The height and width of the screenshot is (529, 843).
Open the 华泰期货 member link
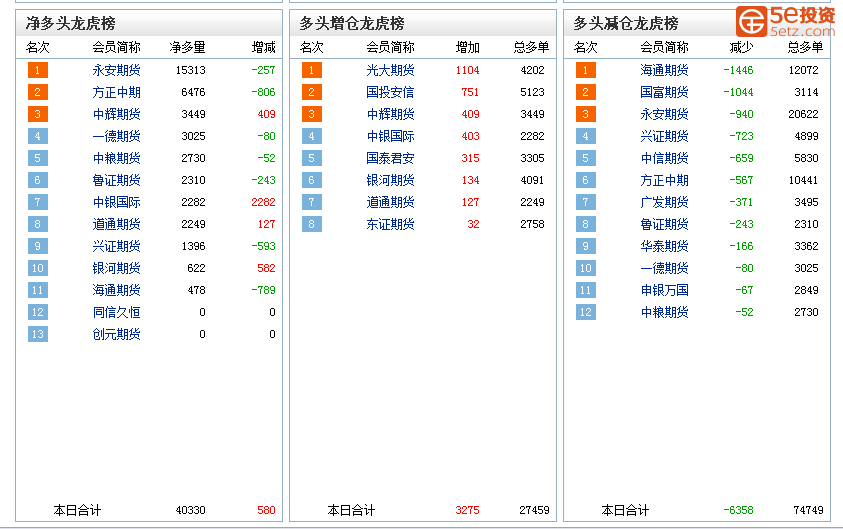pyautogui.click(x=665, y=247)
